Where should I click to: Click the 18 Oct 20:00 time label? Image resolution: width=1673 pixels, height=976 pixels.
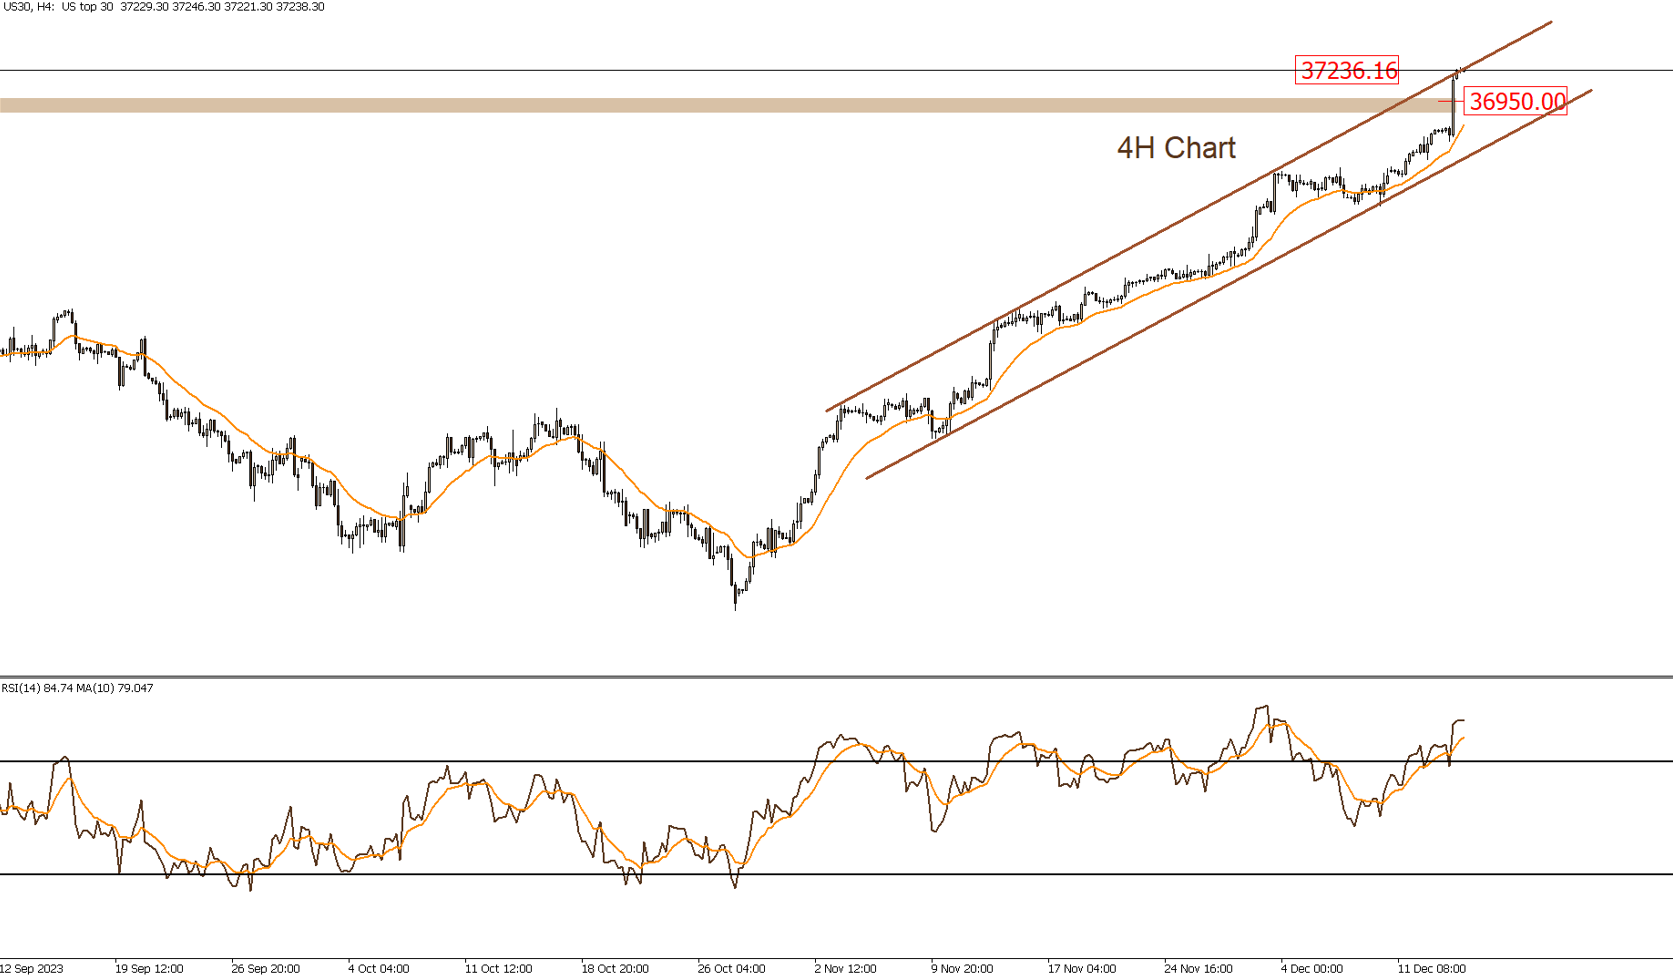point(615,968)
